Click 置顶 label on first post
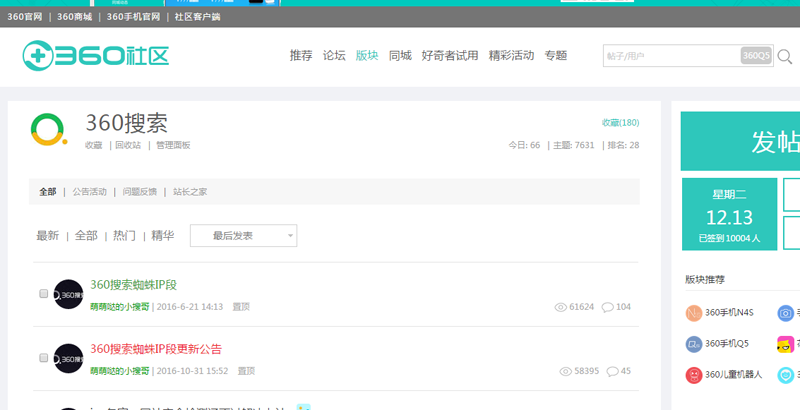The image size is (800, 410). (241, 307)
